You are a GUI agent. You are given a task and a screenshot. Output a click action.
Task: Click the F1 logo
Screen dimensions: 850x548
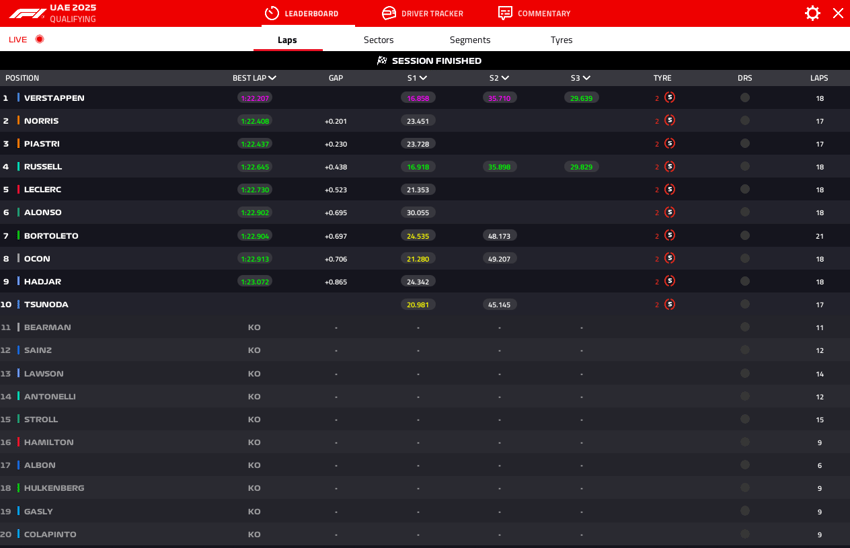tap(27, 14)
